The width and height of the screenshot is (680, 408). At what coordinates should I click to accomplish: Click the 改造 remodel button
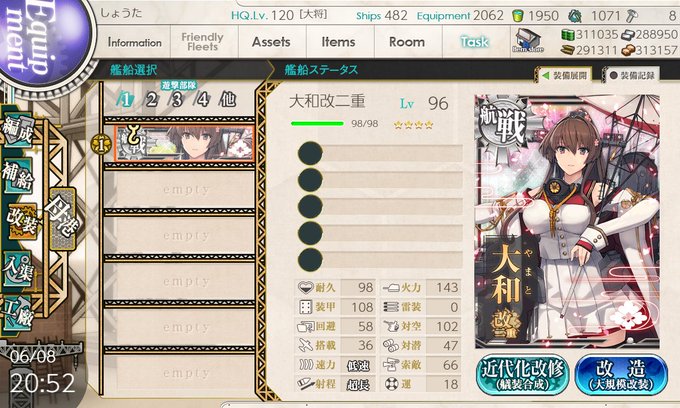click(x=621, y=374)
